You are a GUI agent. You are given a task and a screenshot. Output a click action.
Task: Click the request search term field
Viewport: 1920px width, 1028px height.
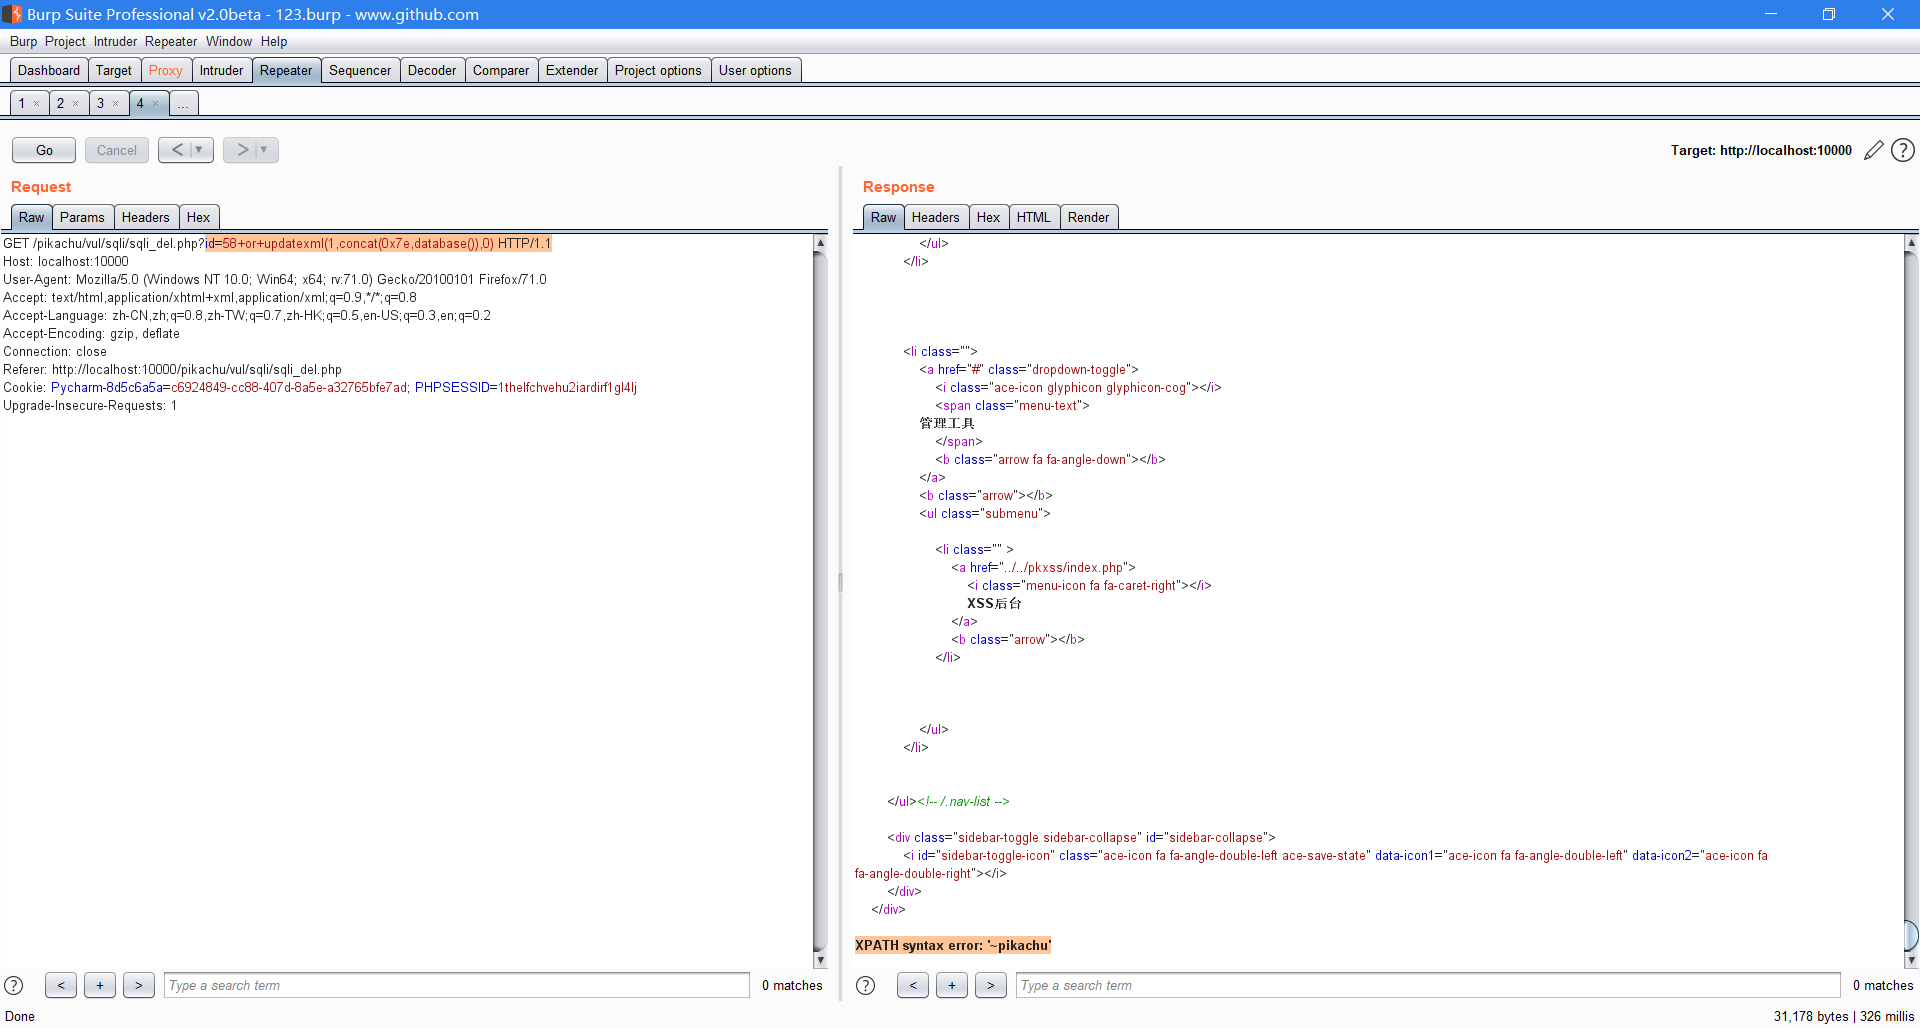tap(457, 985)
